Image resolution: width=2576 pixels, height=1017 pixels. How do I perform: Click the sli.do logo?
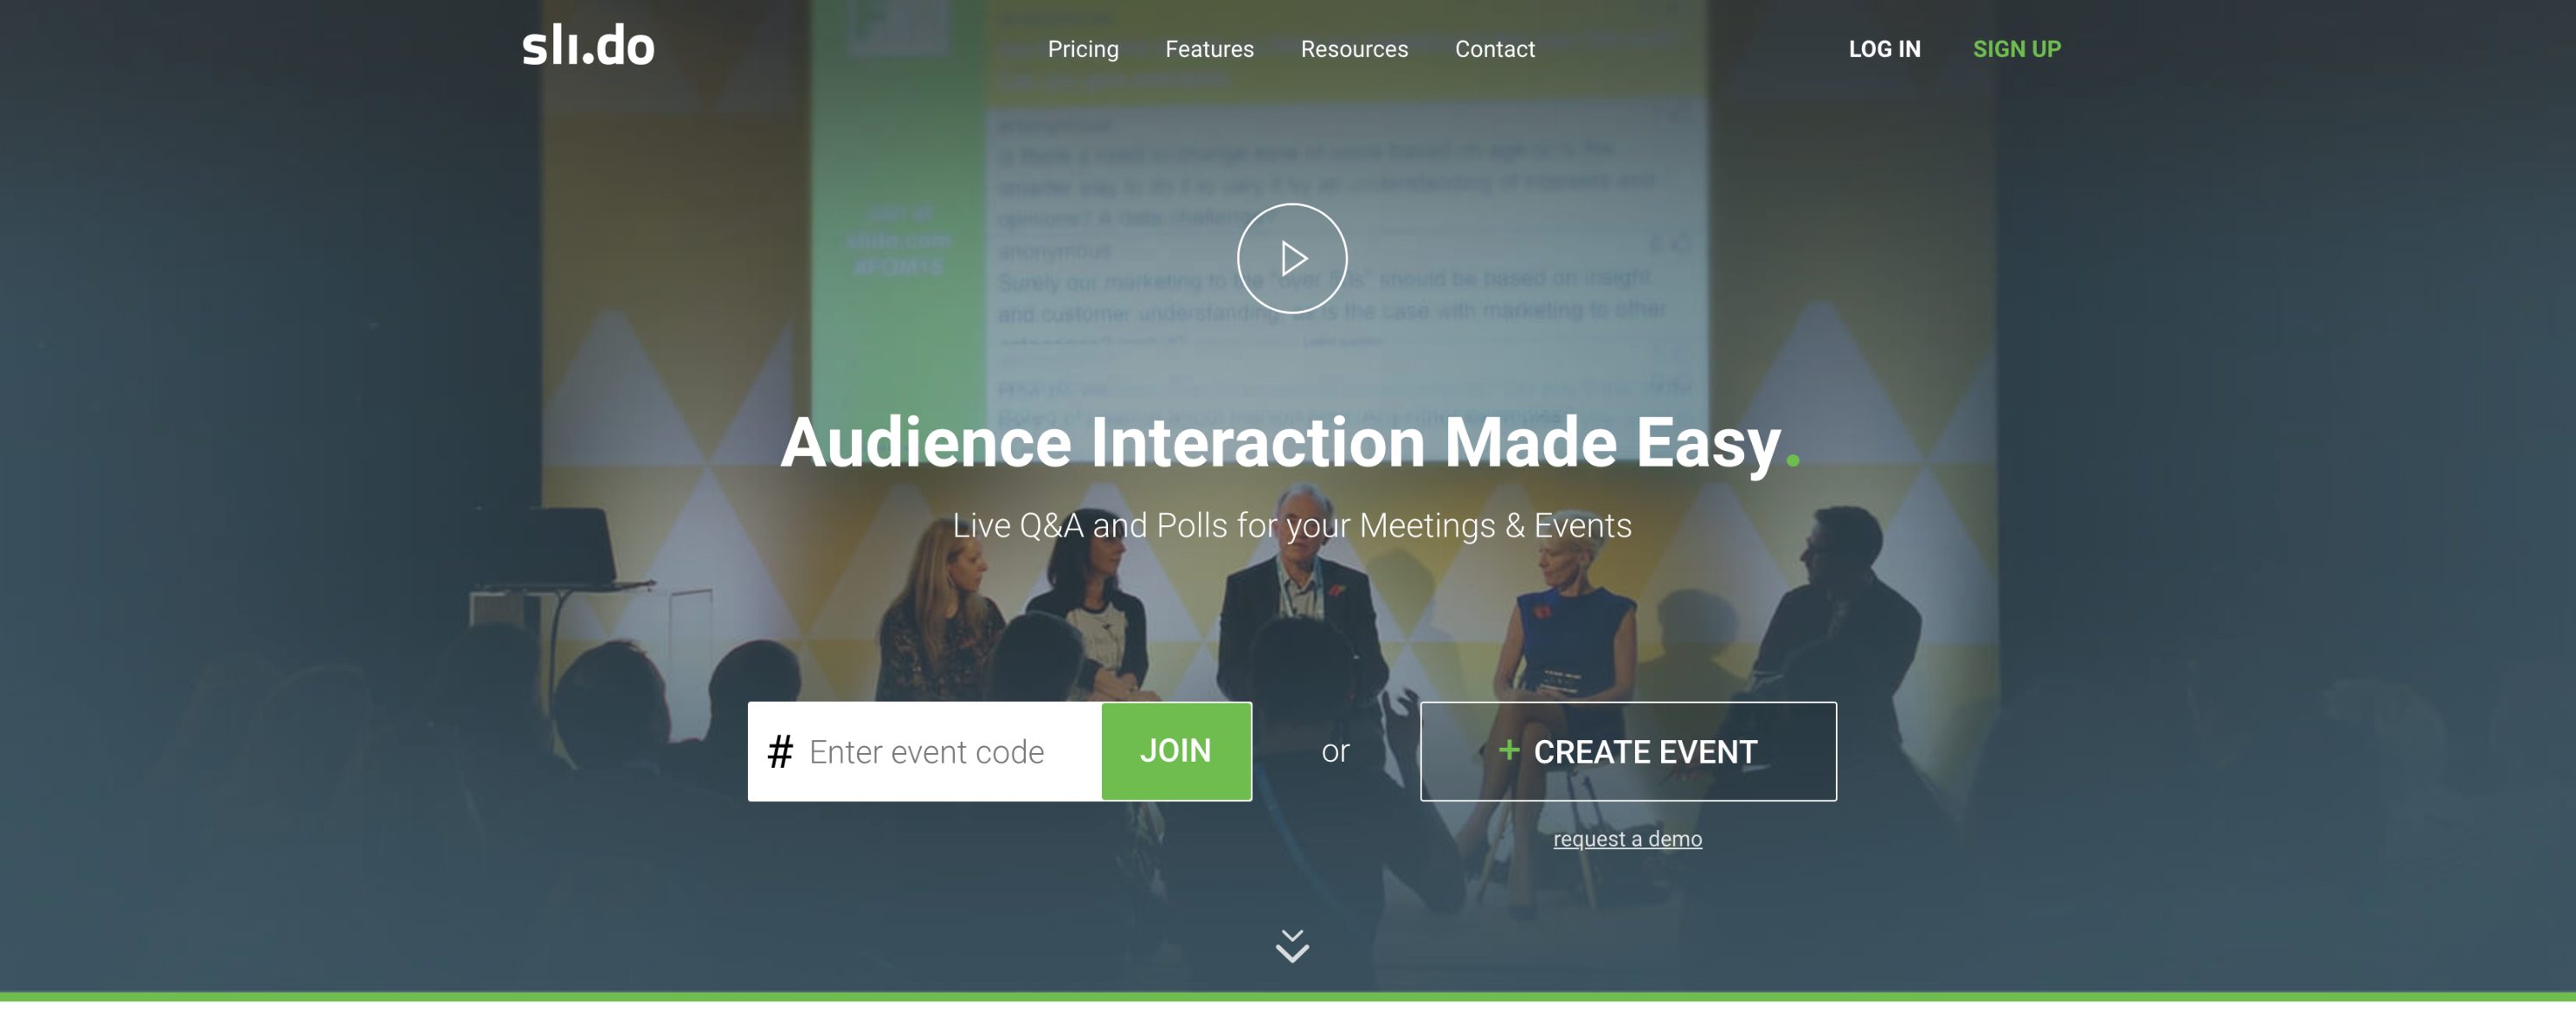(x=588, y=46)
